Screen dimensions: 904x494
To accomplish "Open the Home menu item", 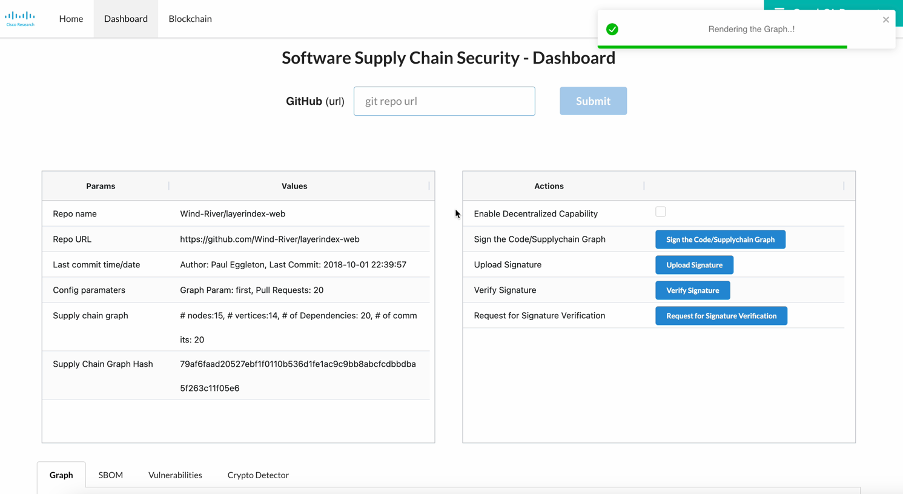I will pyautogui.click(x=71, y=19).
